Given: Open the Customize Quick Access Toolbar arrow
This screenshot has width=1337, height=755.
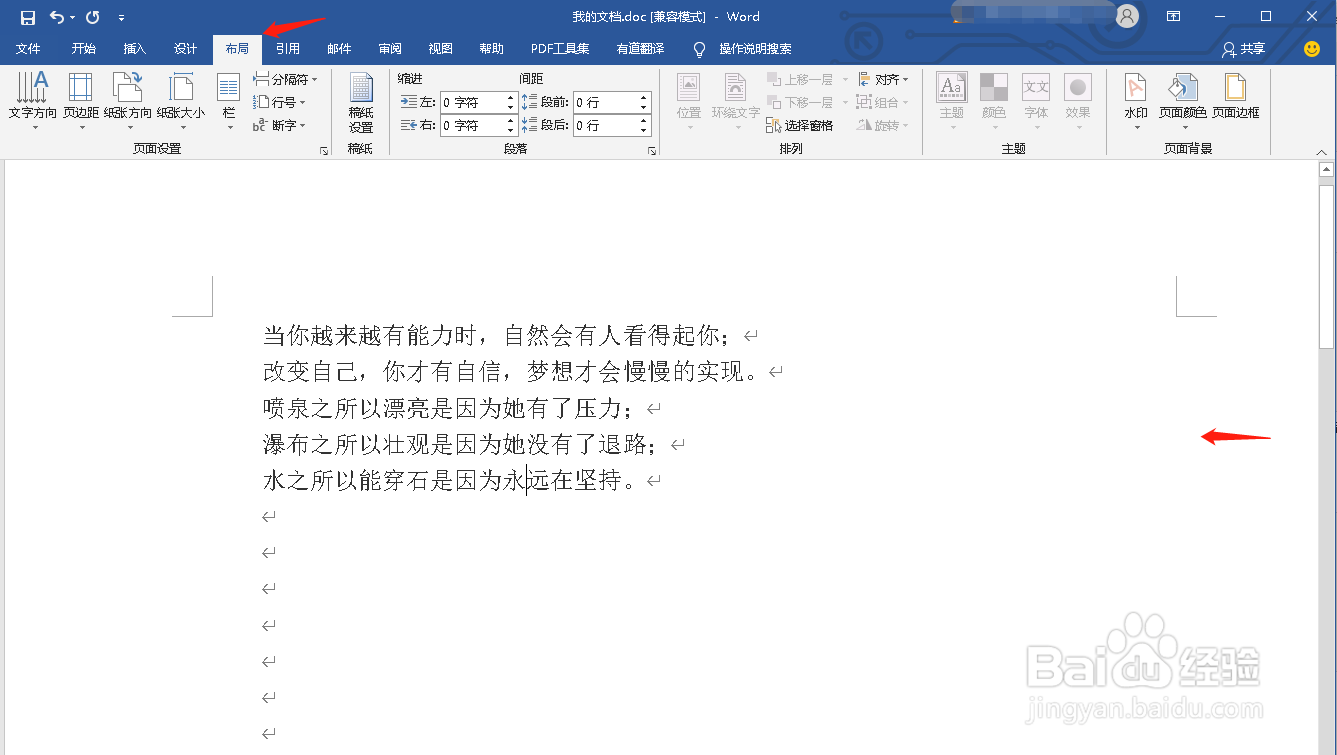Looking at the screenshot, I should [x=121, y=17].
